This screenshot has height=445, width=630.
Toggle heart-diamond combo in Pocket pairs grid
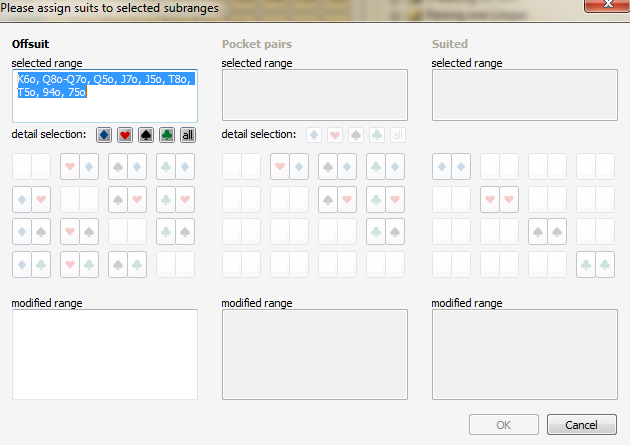(x=289, y=166)
